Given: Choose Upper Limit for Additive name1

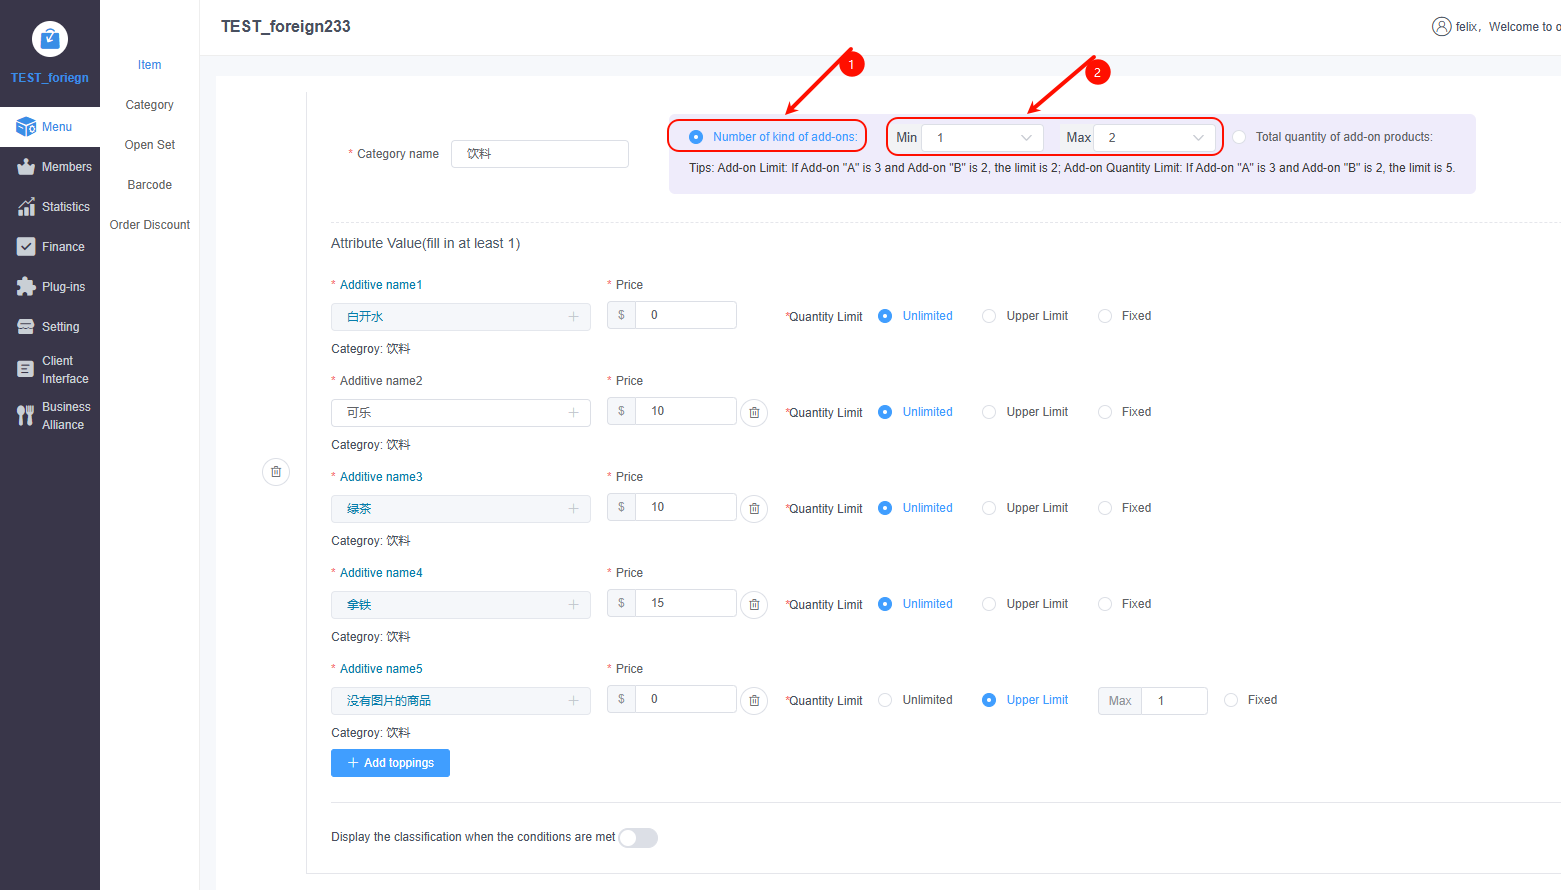Looking at the screenshot, I should click(x=989, y=316).
